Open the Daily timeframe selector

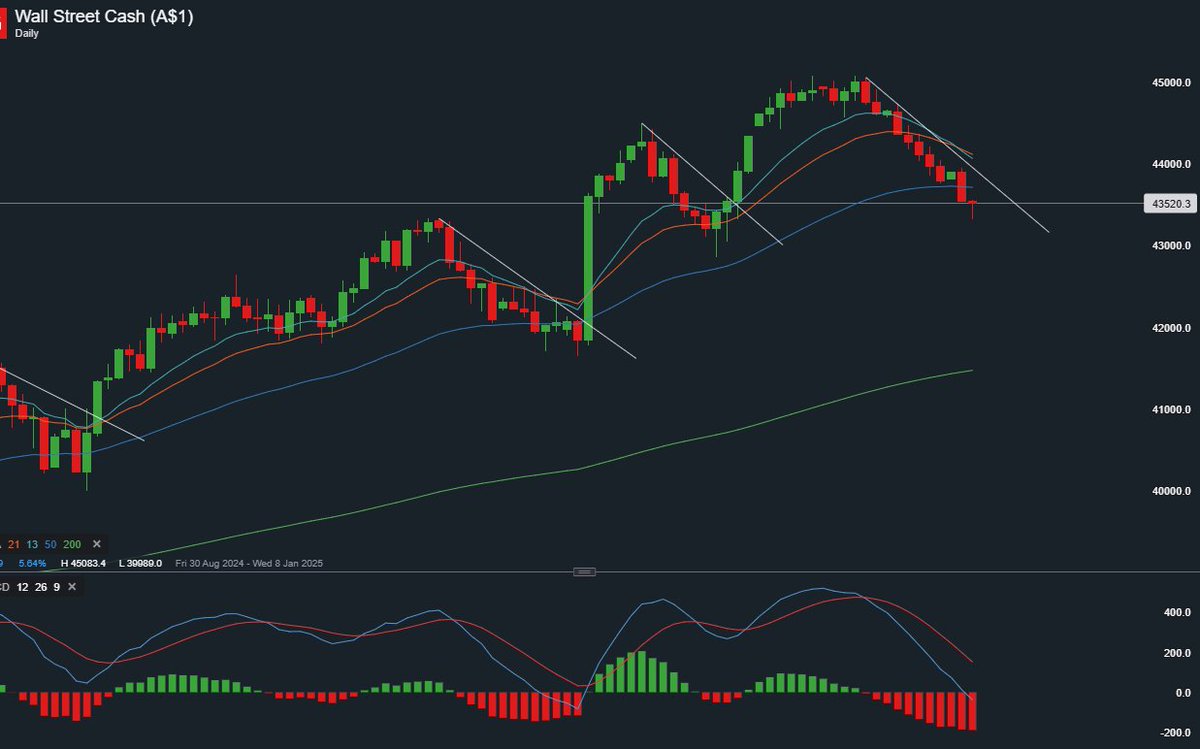click(26, 32)
